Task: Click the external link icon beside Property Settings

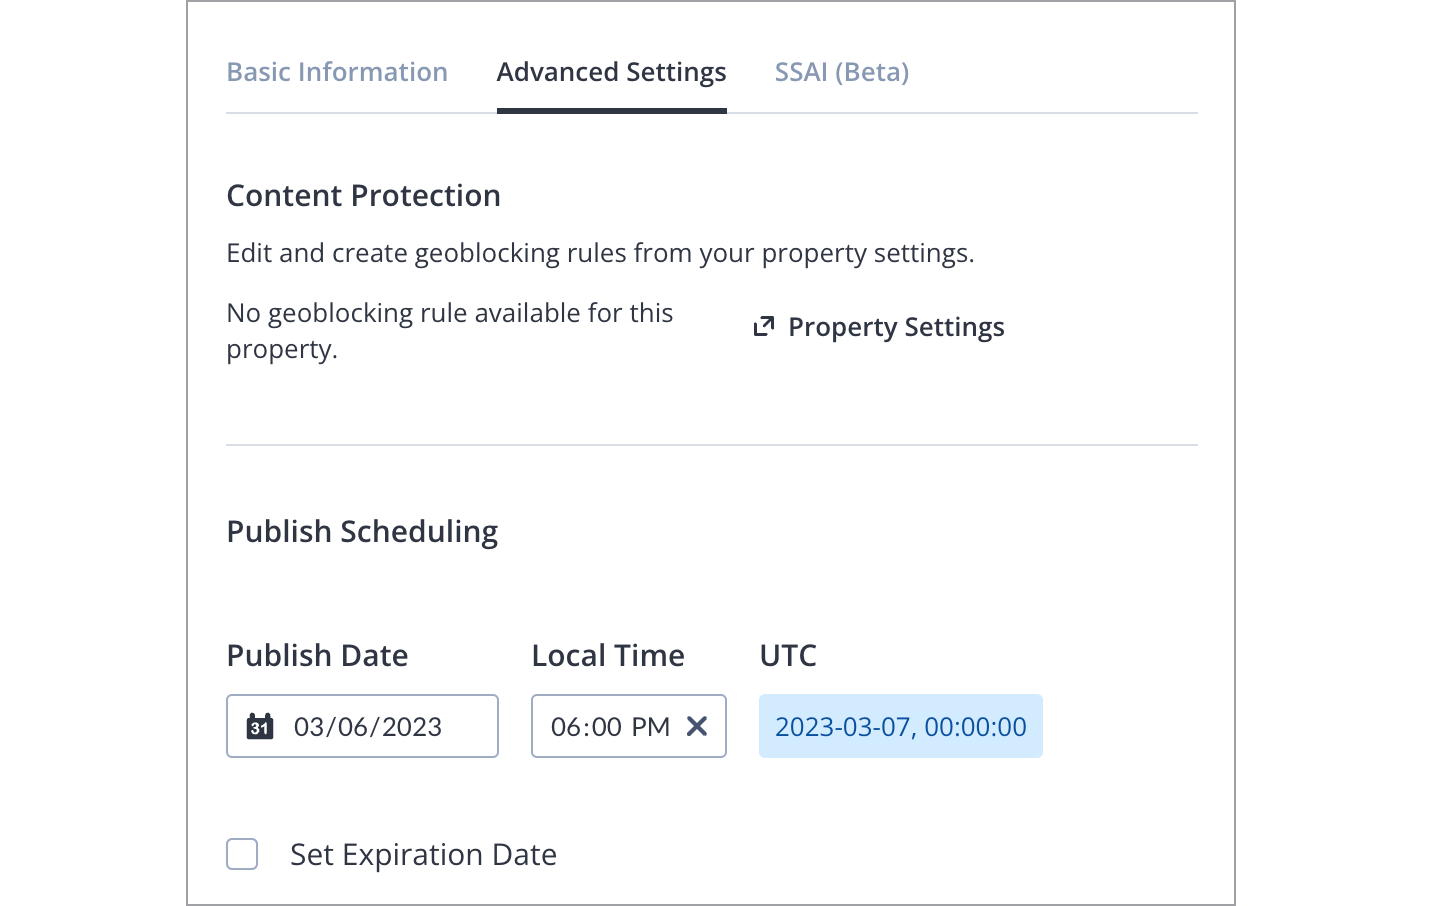Action: pos(764,326)
